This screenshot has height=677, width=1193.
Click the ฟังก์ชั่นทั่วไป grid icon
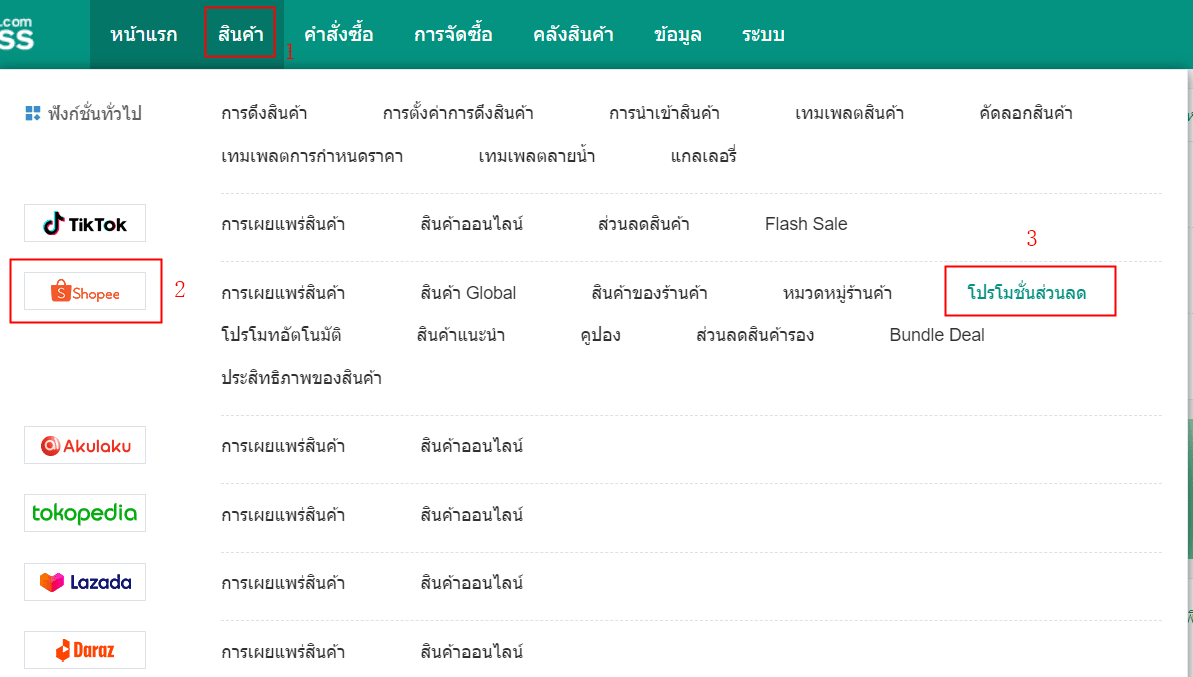click(33, 113)
